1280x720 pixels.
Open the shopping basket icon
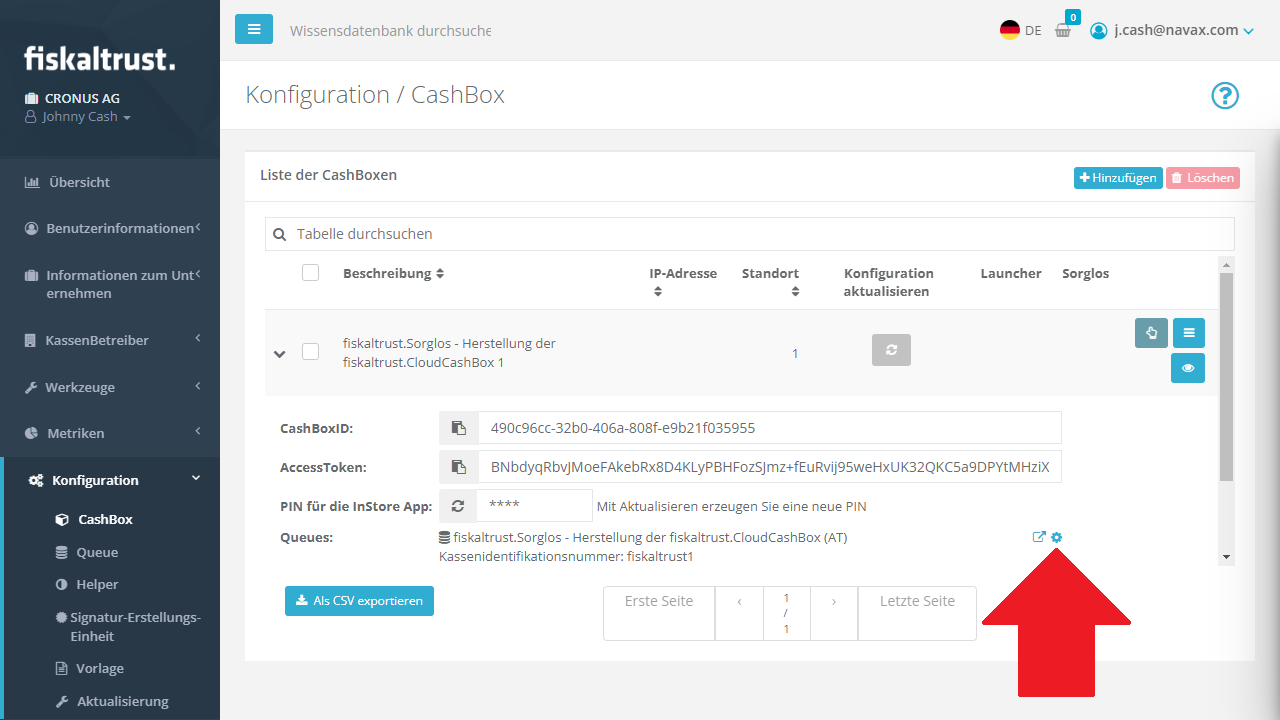[x=1063, y=31]
